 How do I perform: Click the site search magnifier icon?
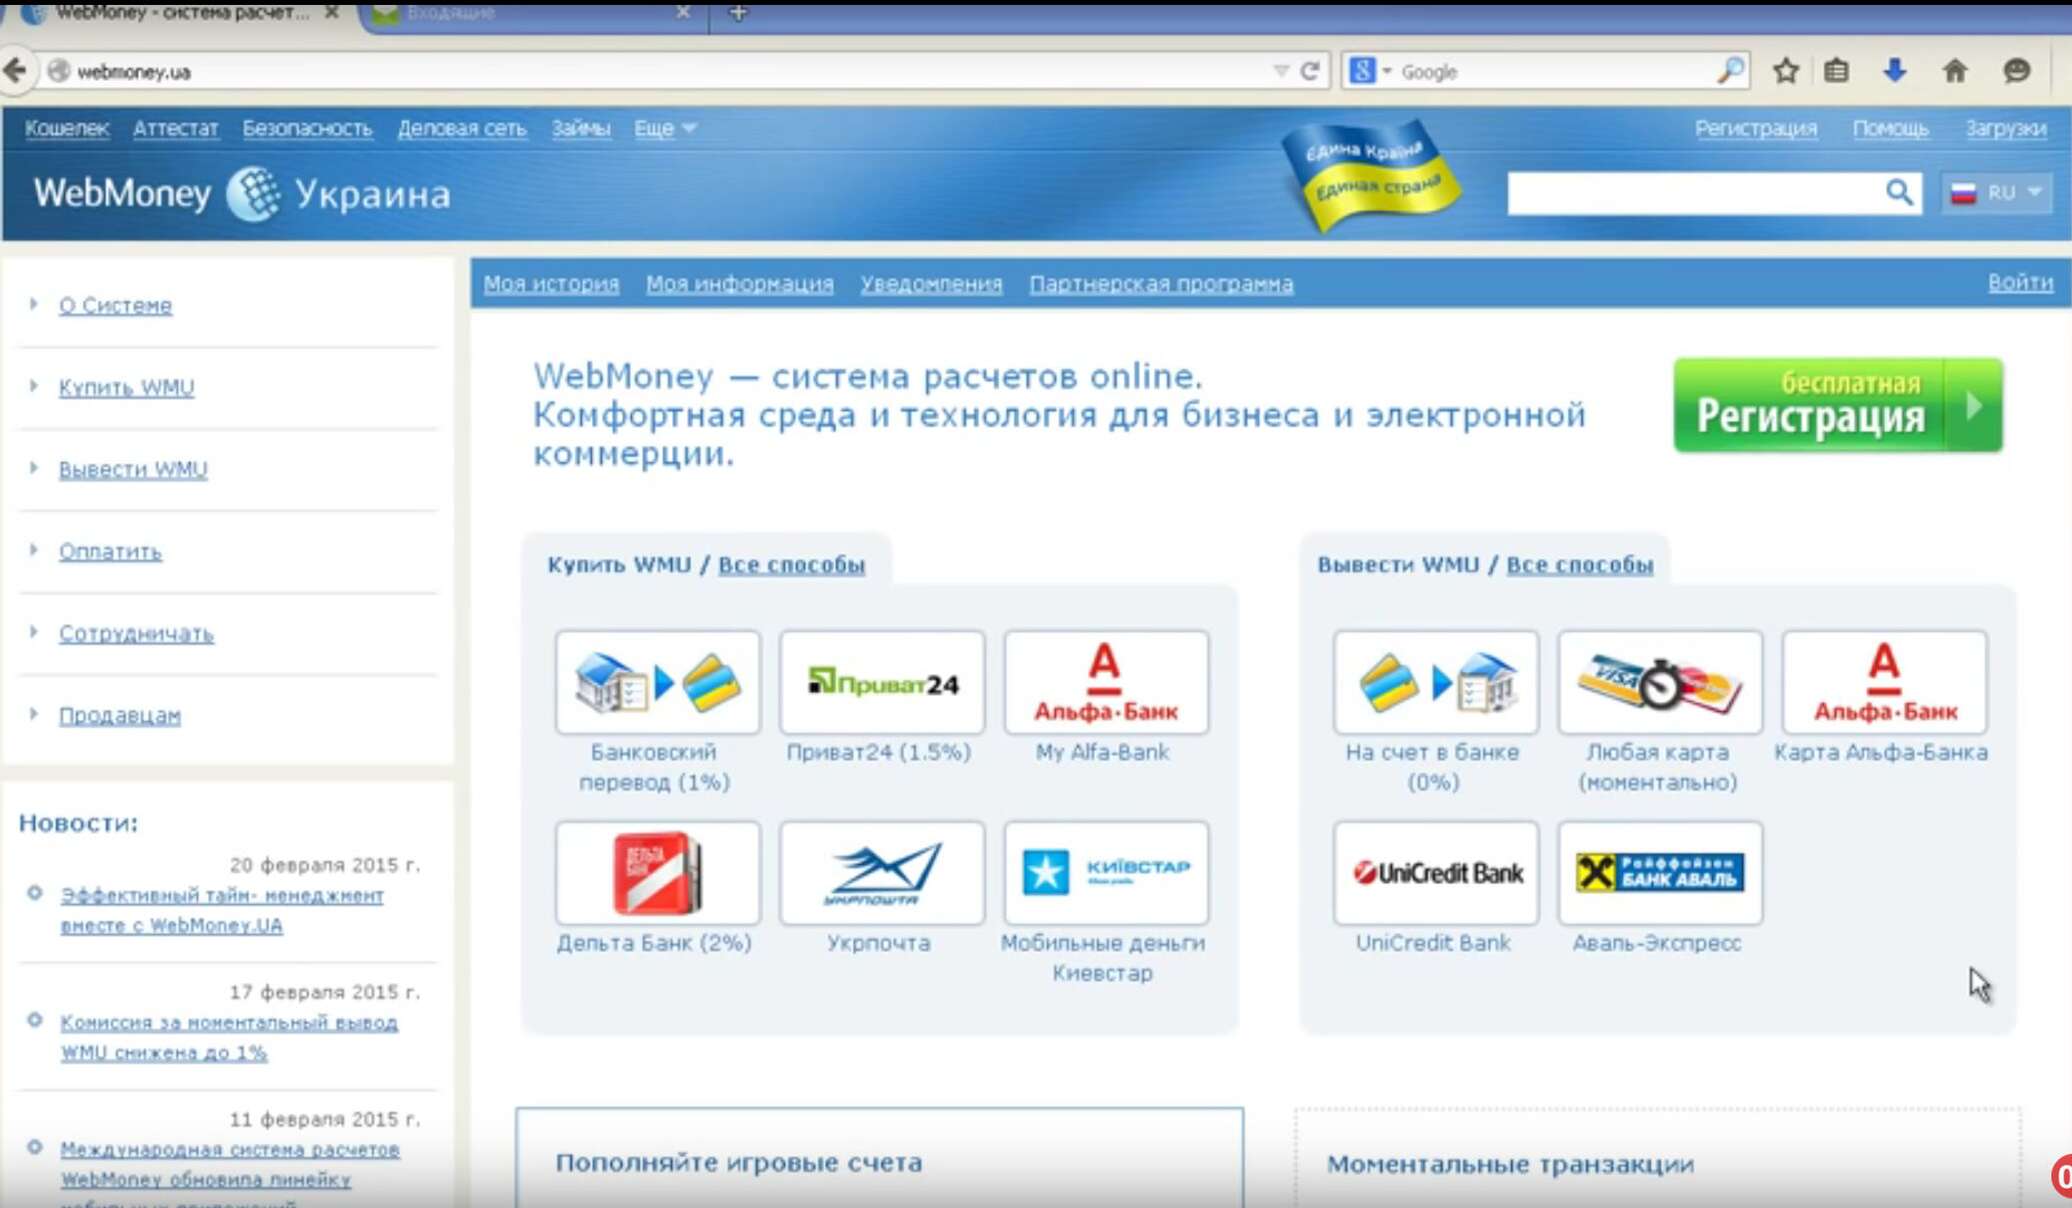tap(1898, 192)
